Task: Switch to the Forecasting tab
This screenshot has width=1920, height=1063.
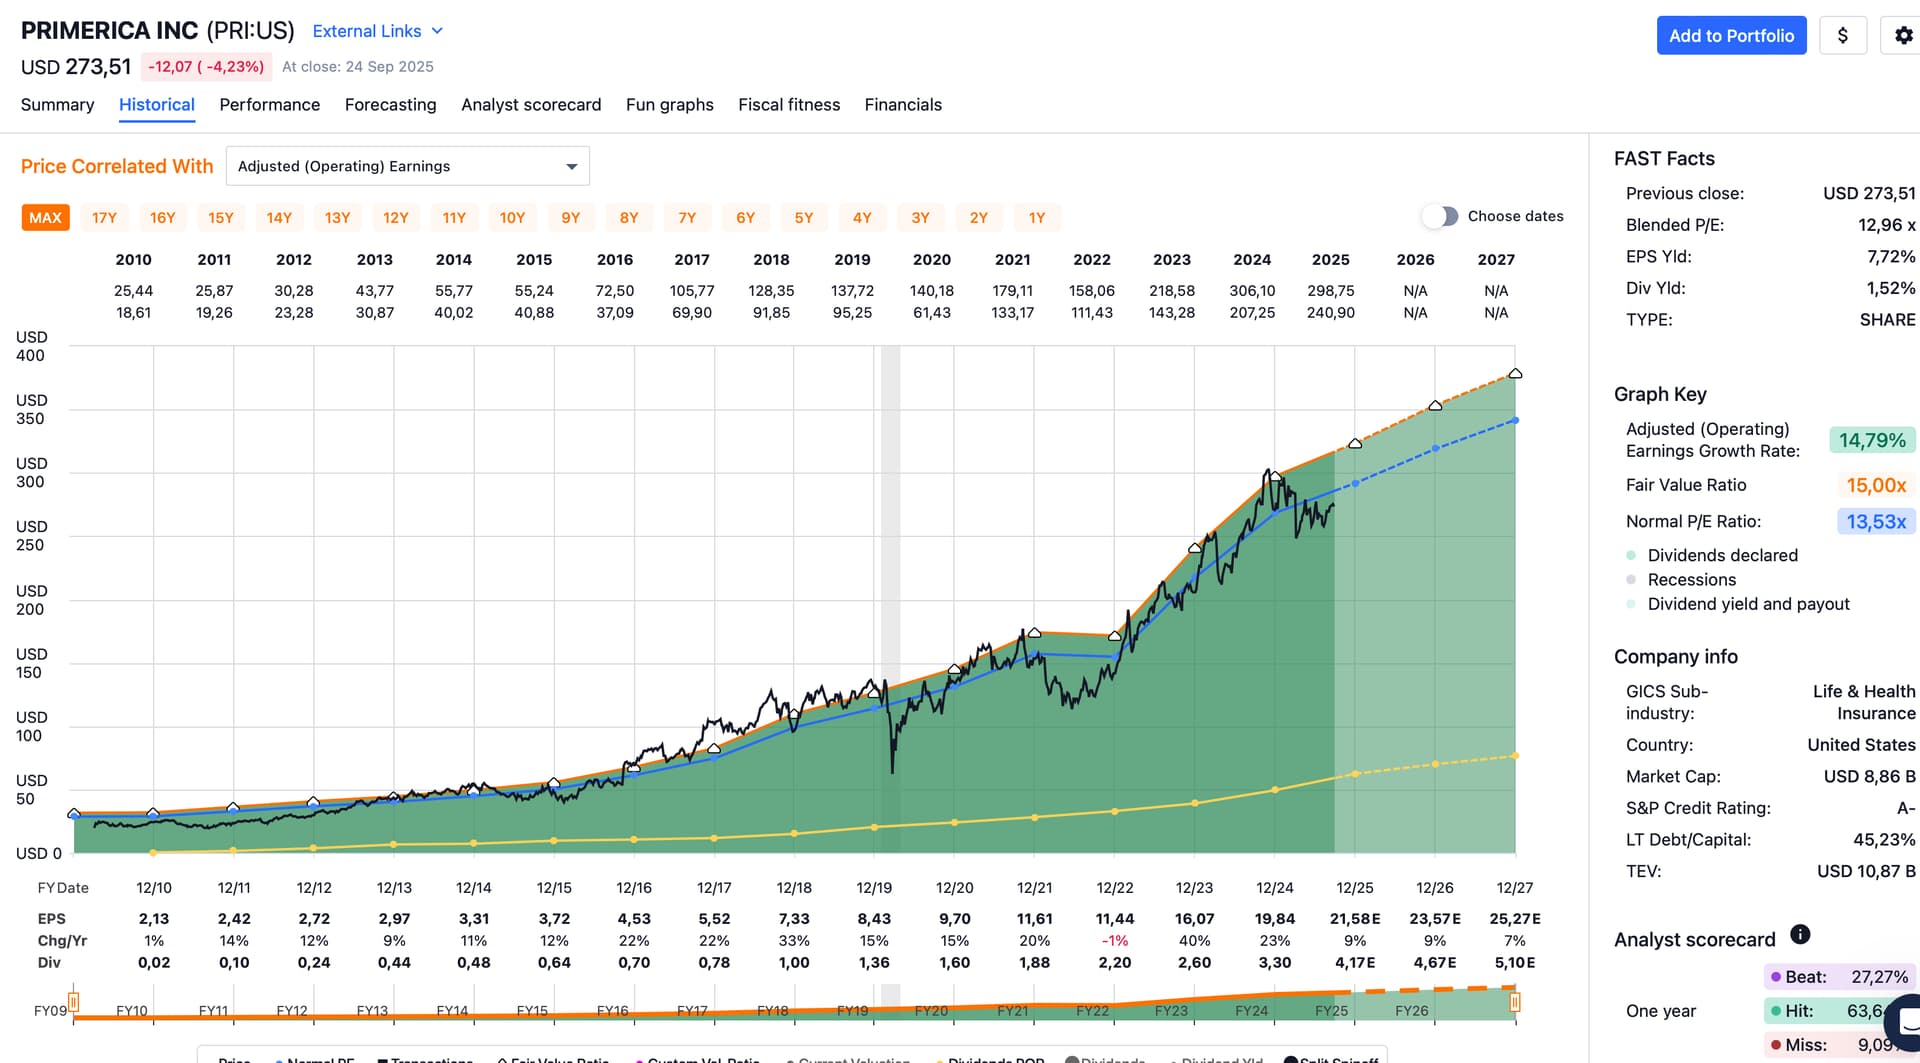Action: (390, 105)
